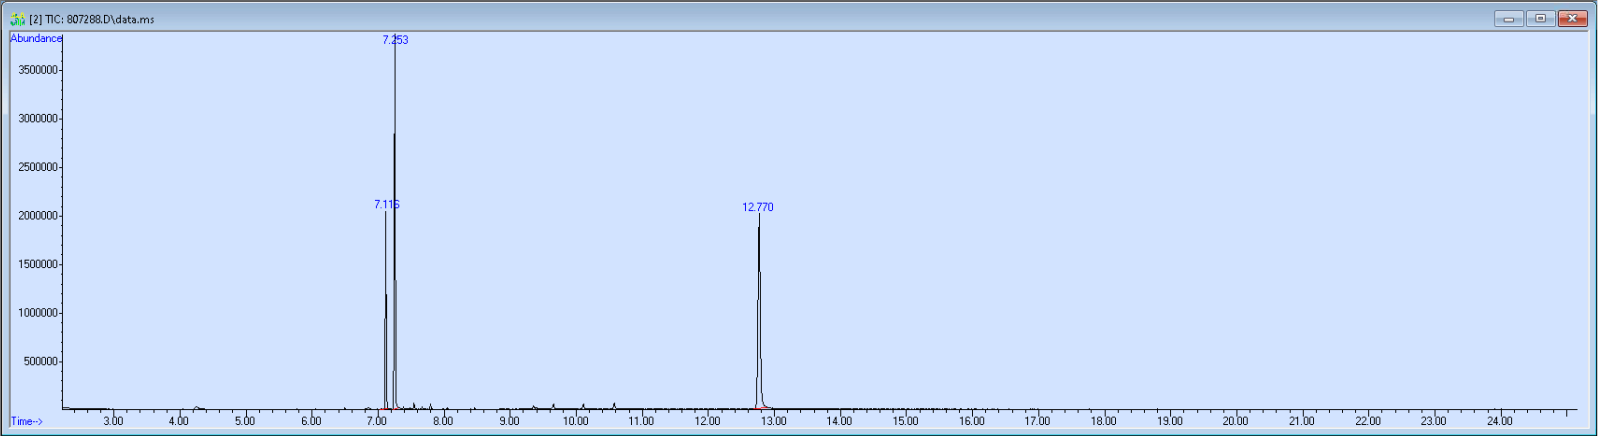Viewport: 1598px width, 436px height.
Task: Click the Time--> axis label
Action: pyautogui.click(x=27, y=421)
